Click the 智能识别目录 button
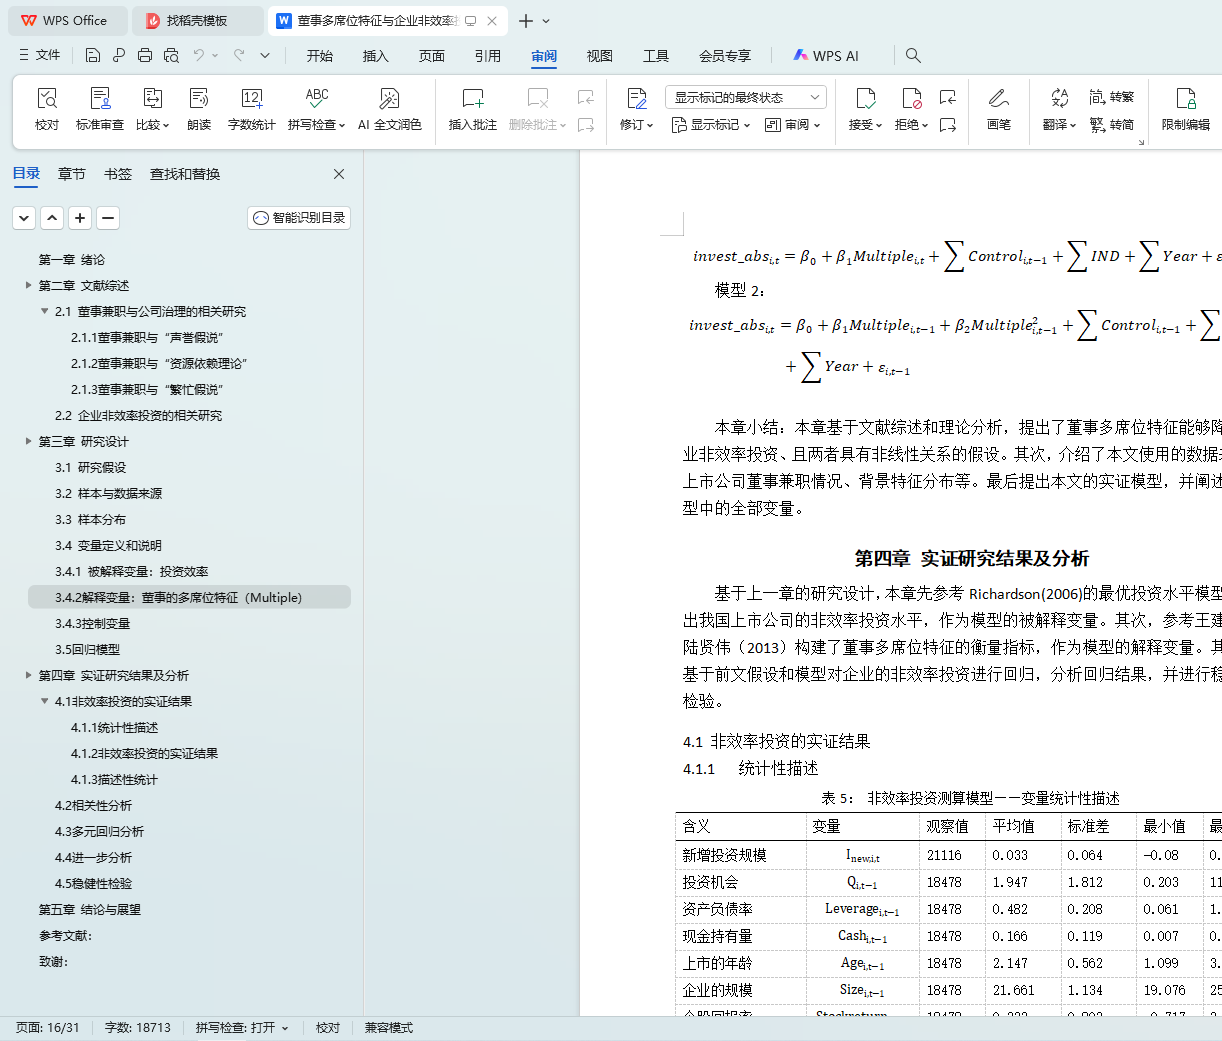The image size is (1222, 1041). [299, 218]
